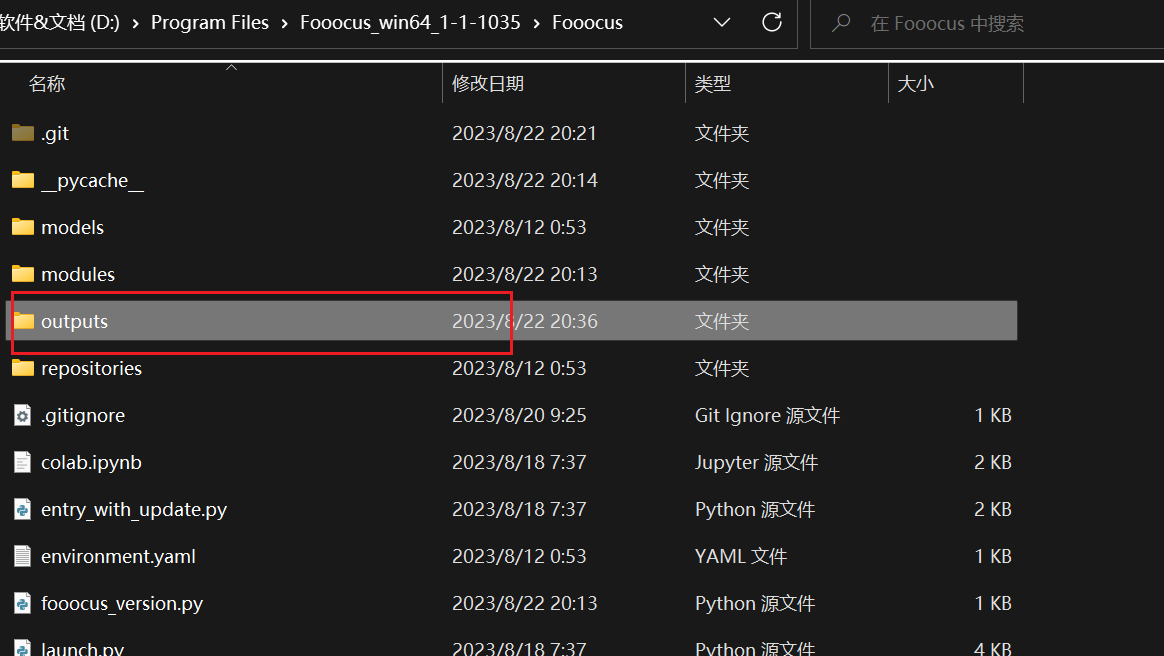The width and height of the screenshot is (1164, 656).
Task: Expand chevron after Fooocus_win64_1-1-1035 breadcrumb
Action: [536, 24]
